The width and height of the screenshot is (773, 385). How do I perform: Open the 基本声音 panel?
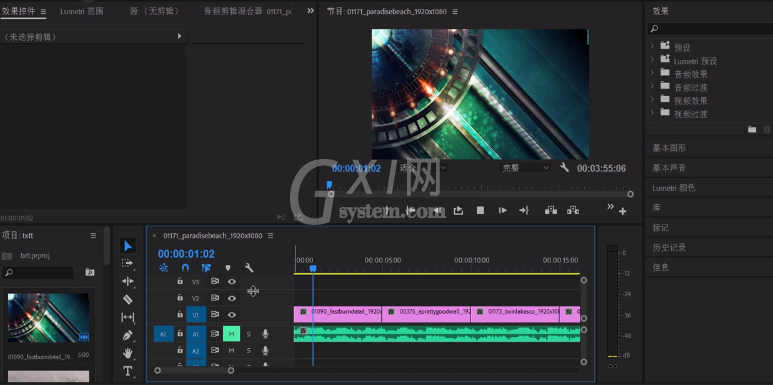click(669, 168)
